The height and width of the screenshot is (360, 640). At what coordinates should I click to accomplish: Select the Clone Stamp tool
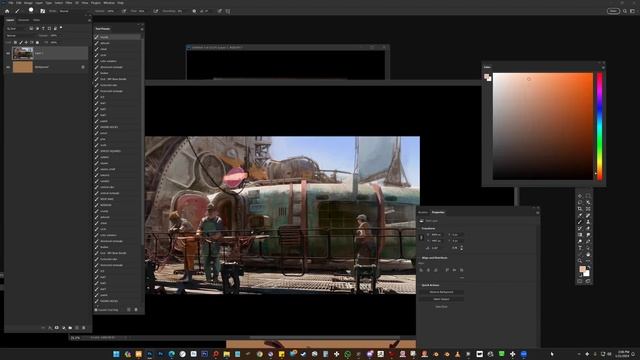point(588,222)
